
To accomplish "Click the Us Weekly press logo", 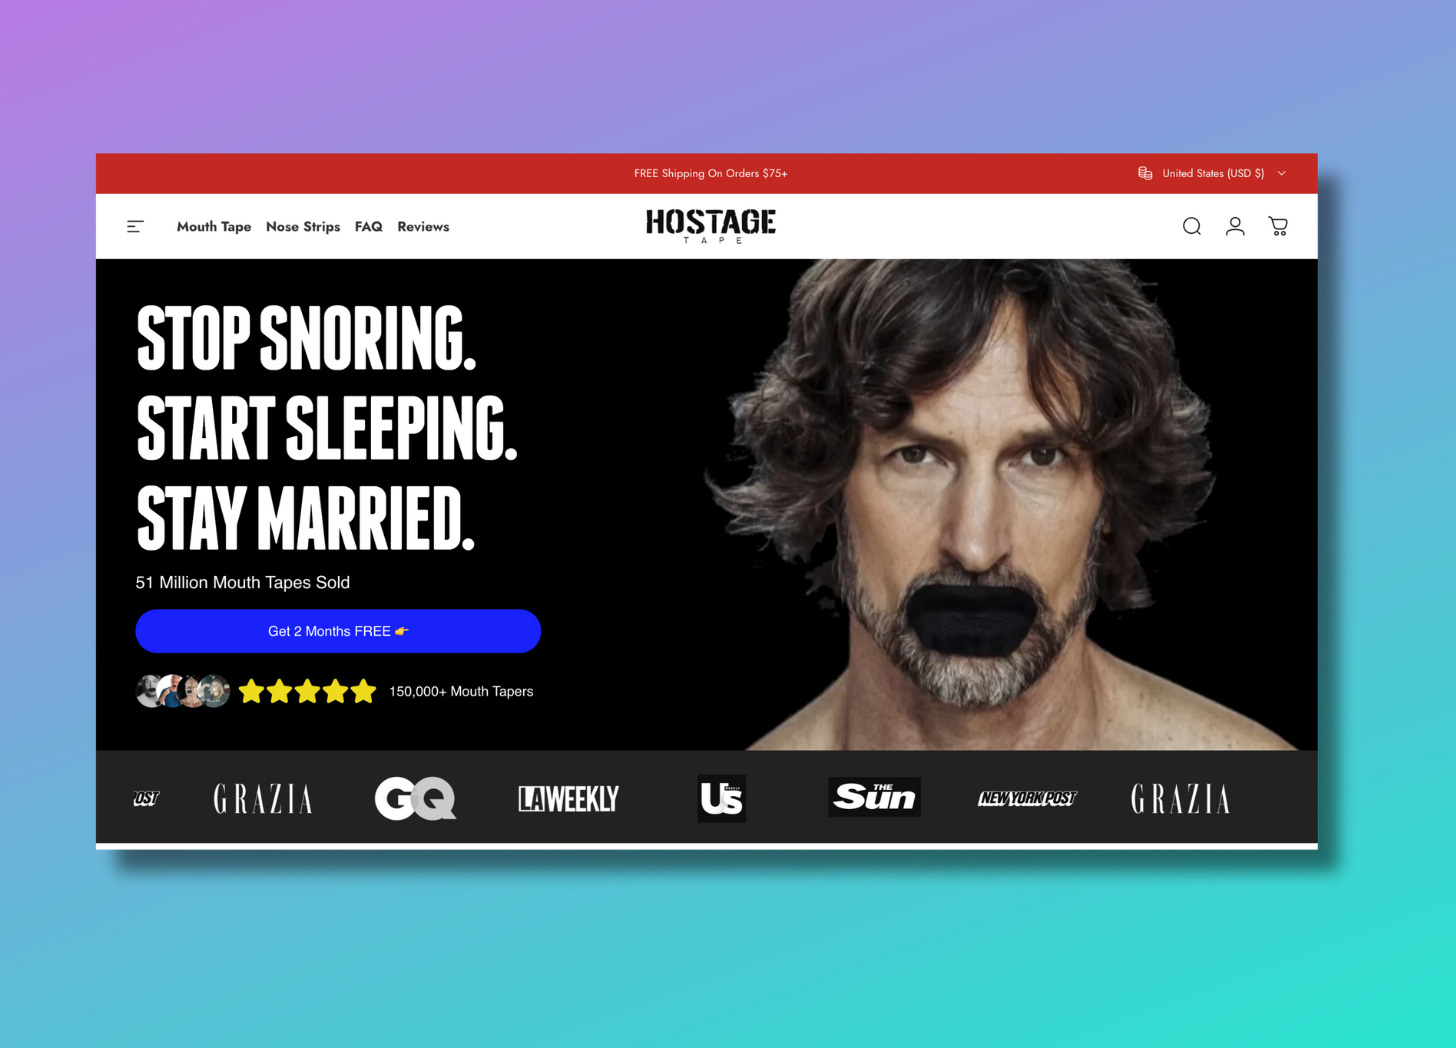I will point(722,798).
